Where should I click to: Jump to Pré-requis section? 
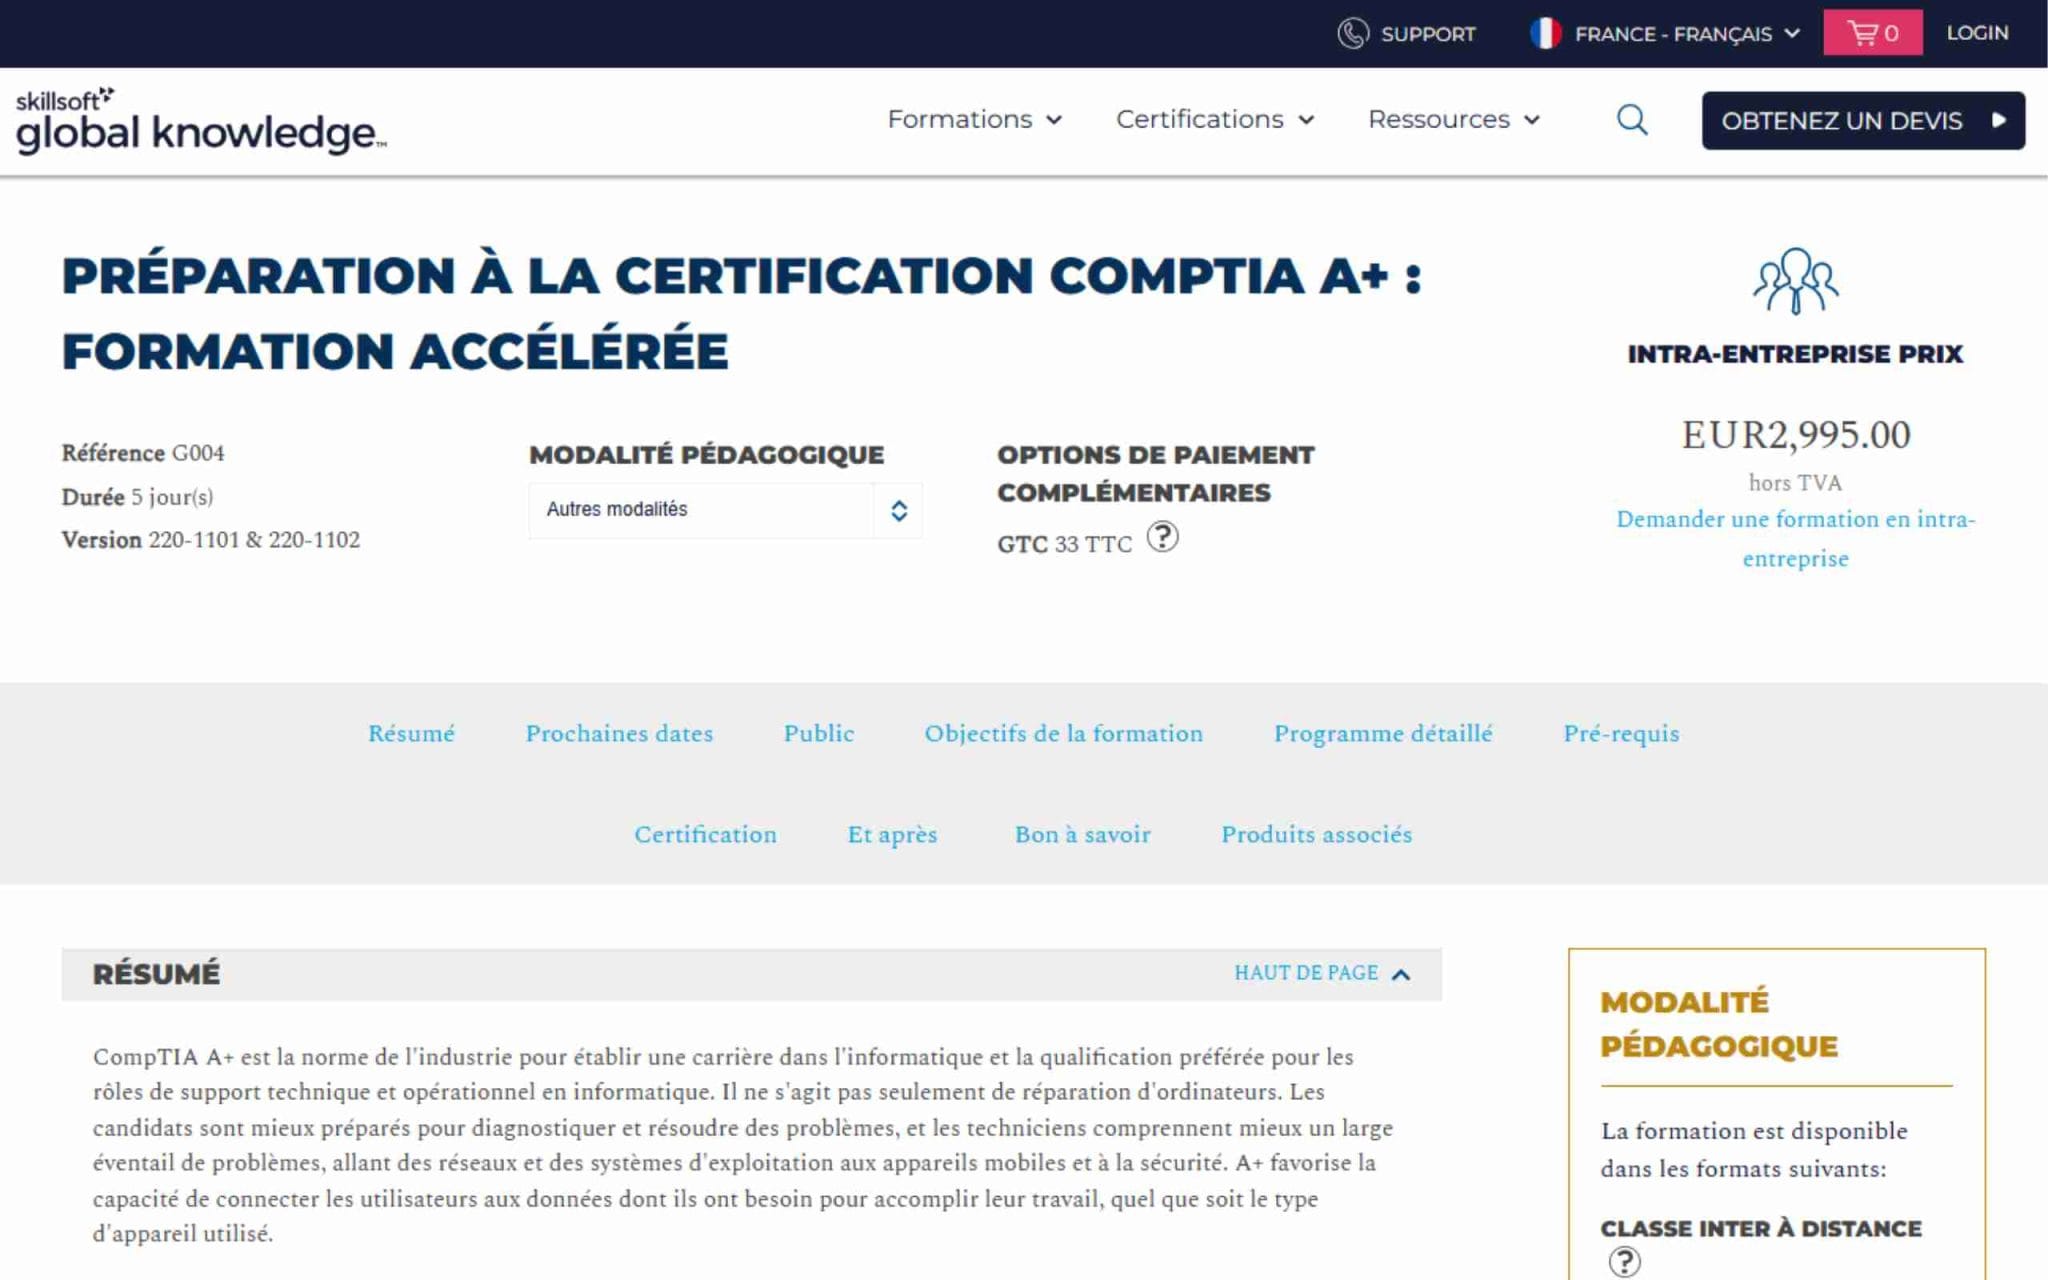[x=1621, y=733]
